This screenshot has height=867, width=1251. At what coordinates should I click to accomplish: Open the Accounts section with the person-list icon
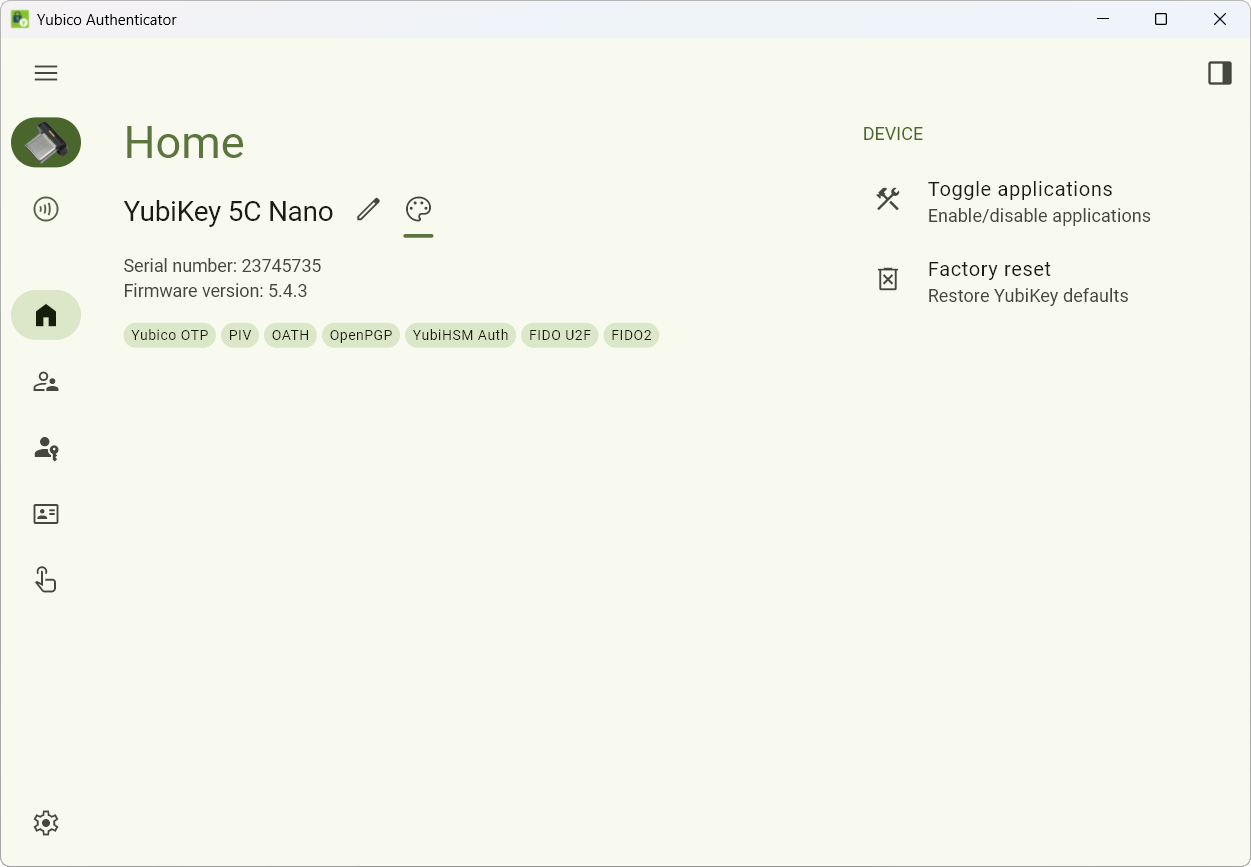coord(46,382)
